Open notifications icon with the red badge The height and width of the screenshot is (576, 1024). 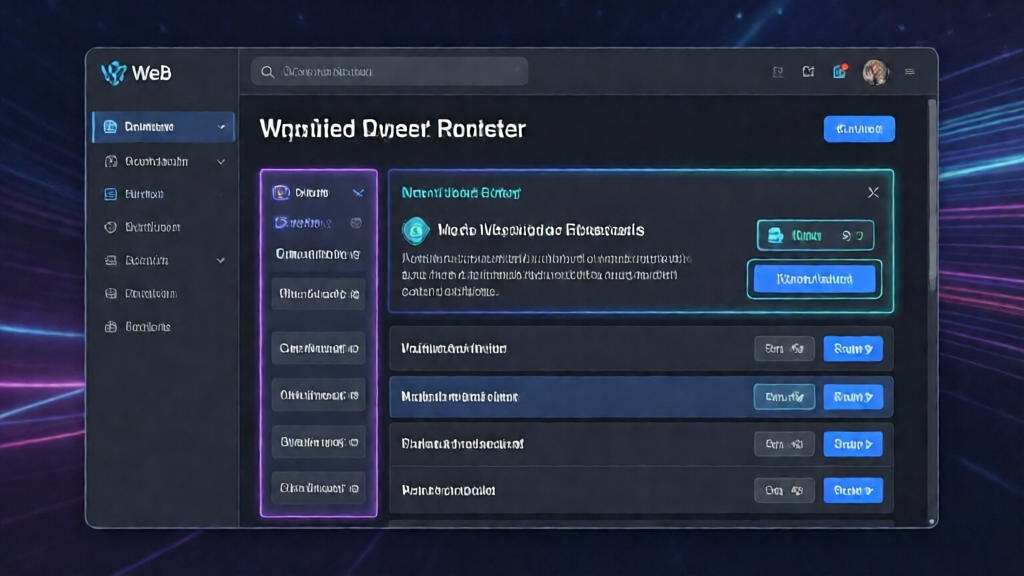(x=840, y=72)
